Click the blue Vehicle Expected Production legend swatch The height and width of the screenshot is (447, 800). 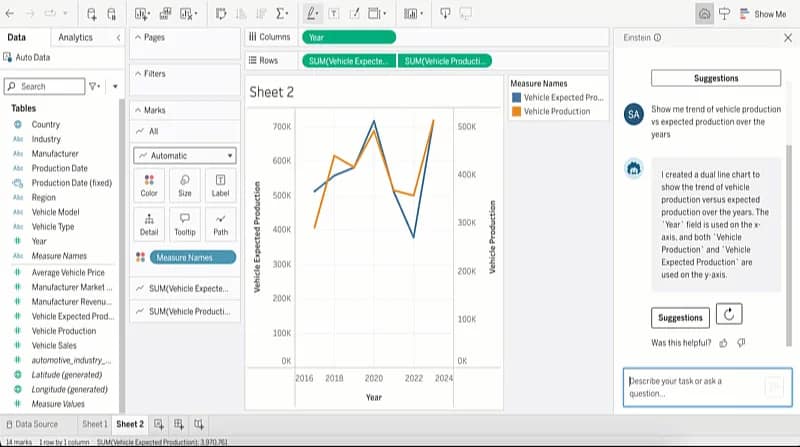516,98
